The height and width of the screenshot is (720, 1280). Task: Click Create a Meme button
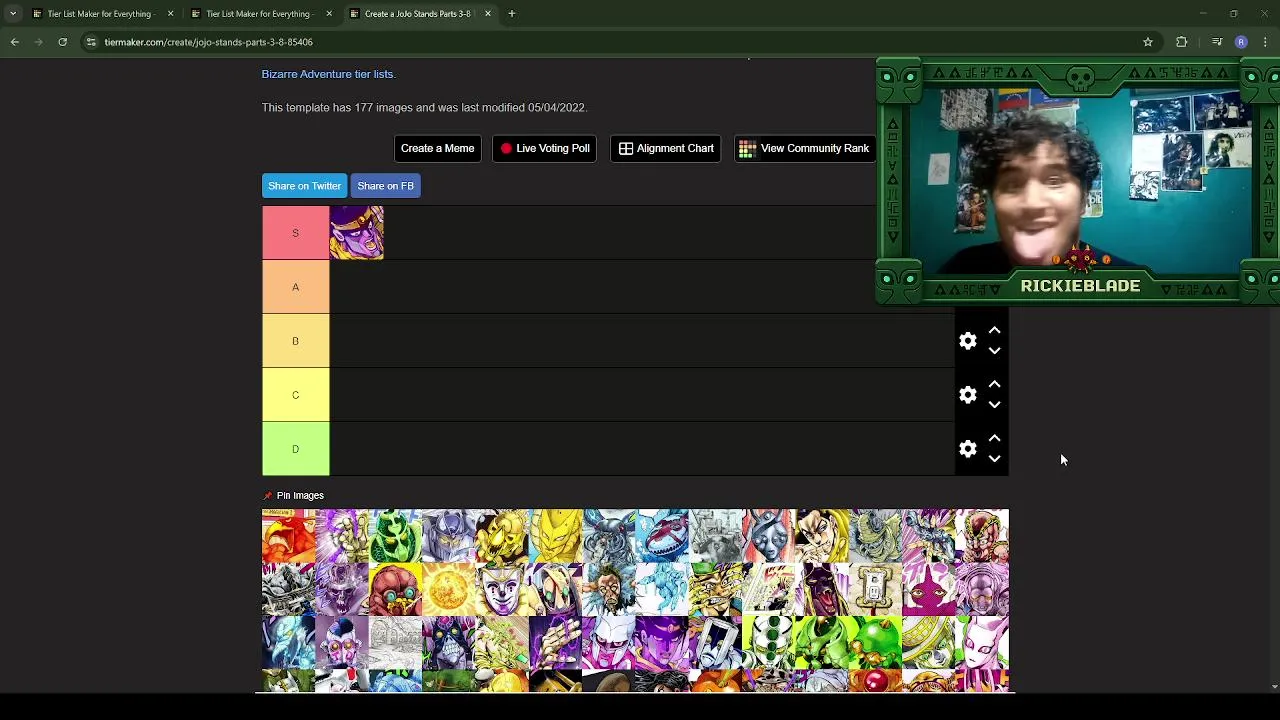click(x=437, y=148)
